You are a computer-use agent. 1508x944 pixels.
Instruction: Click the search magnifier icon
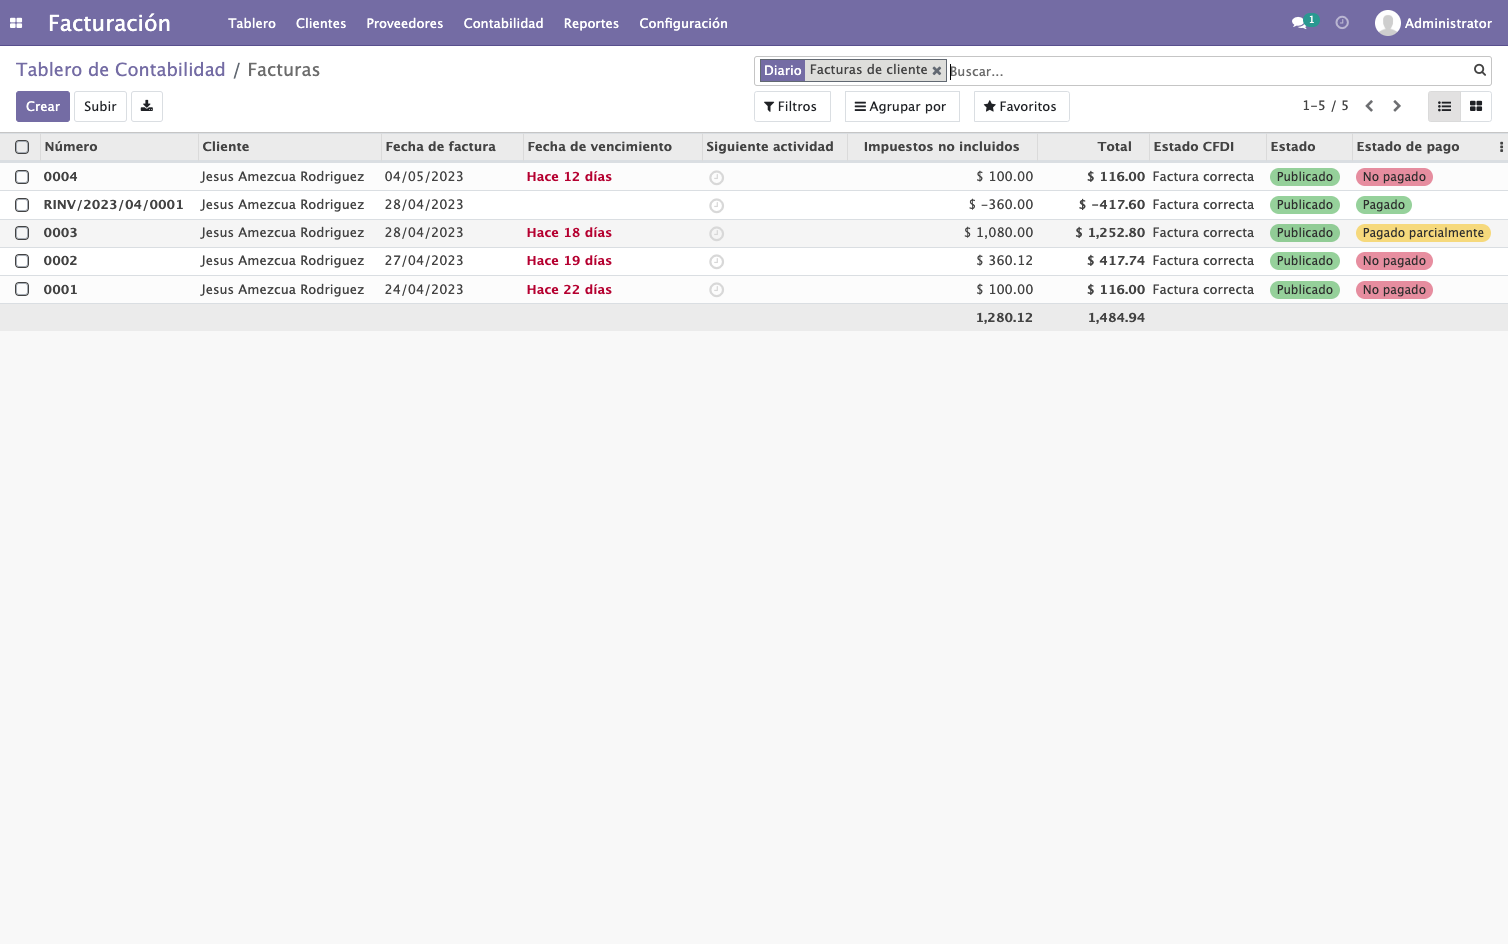pyautogui.click(x=1479, y=70)
